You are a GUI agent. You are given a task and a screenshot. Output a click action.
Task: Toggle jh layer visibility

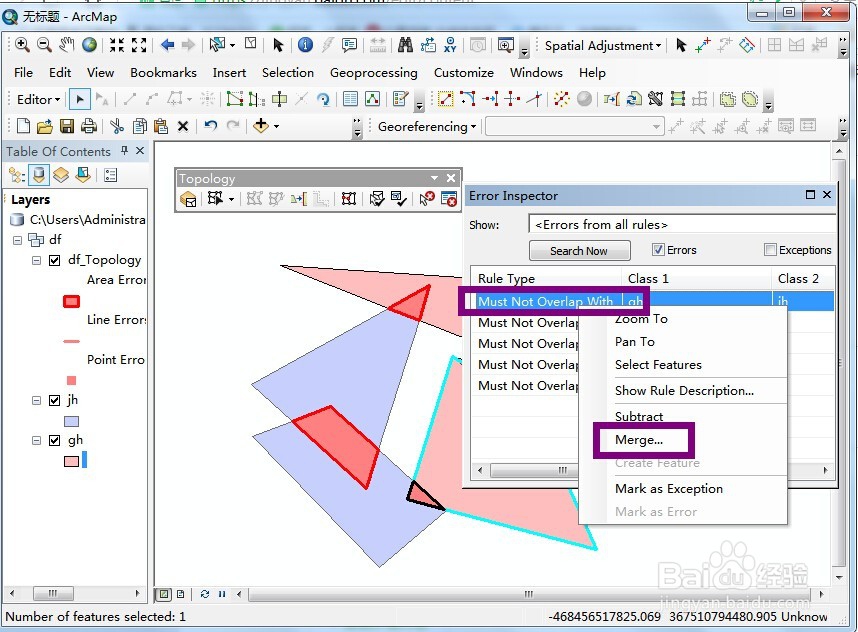54,400
